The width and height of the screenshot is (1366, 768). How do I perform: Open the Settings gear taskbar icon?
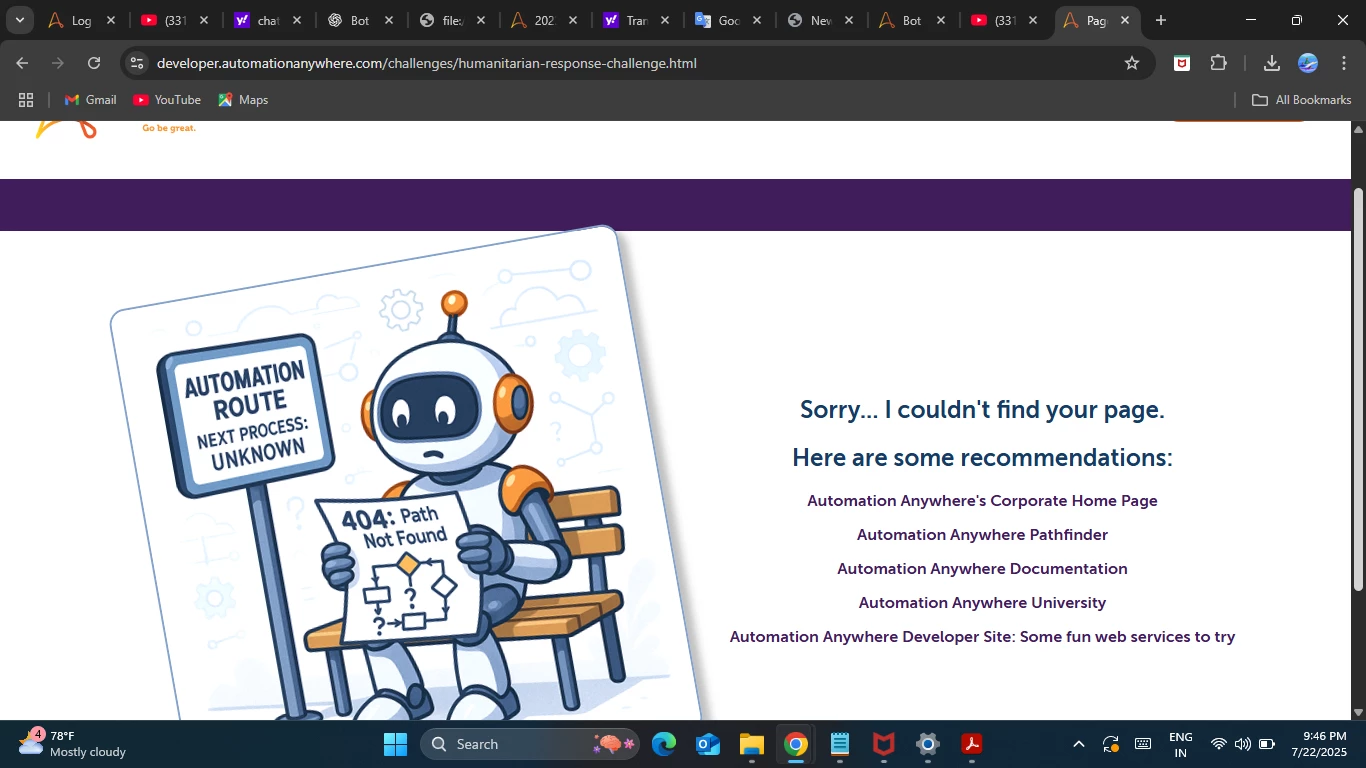point(928,744)
